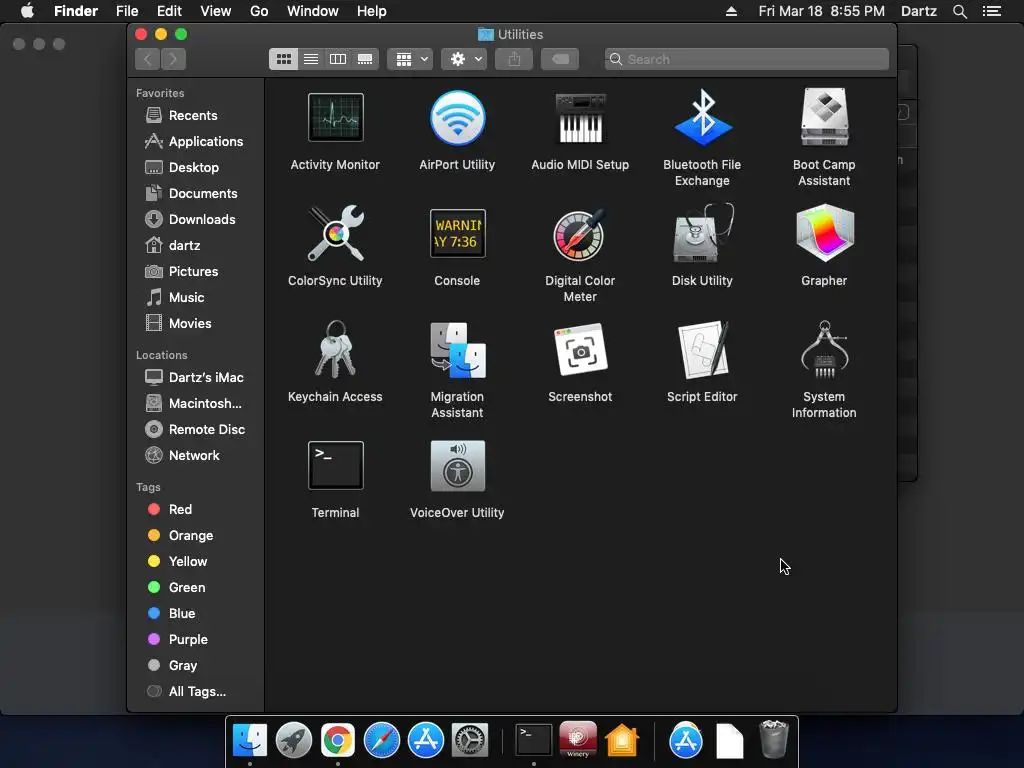Open Safari from the Dock
1024x768 pixels.
click(381, 740)
